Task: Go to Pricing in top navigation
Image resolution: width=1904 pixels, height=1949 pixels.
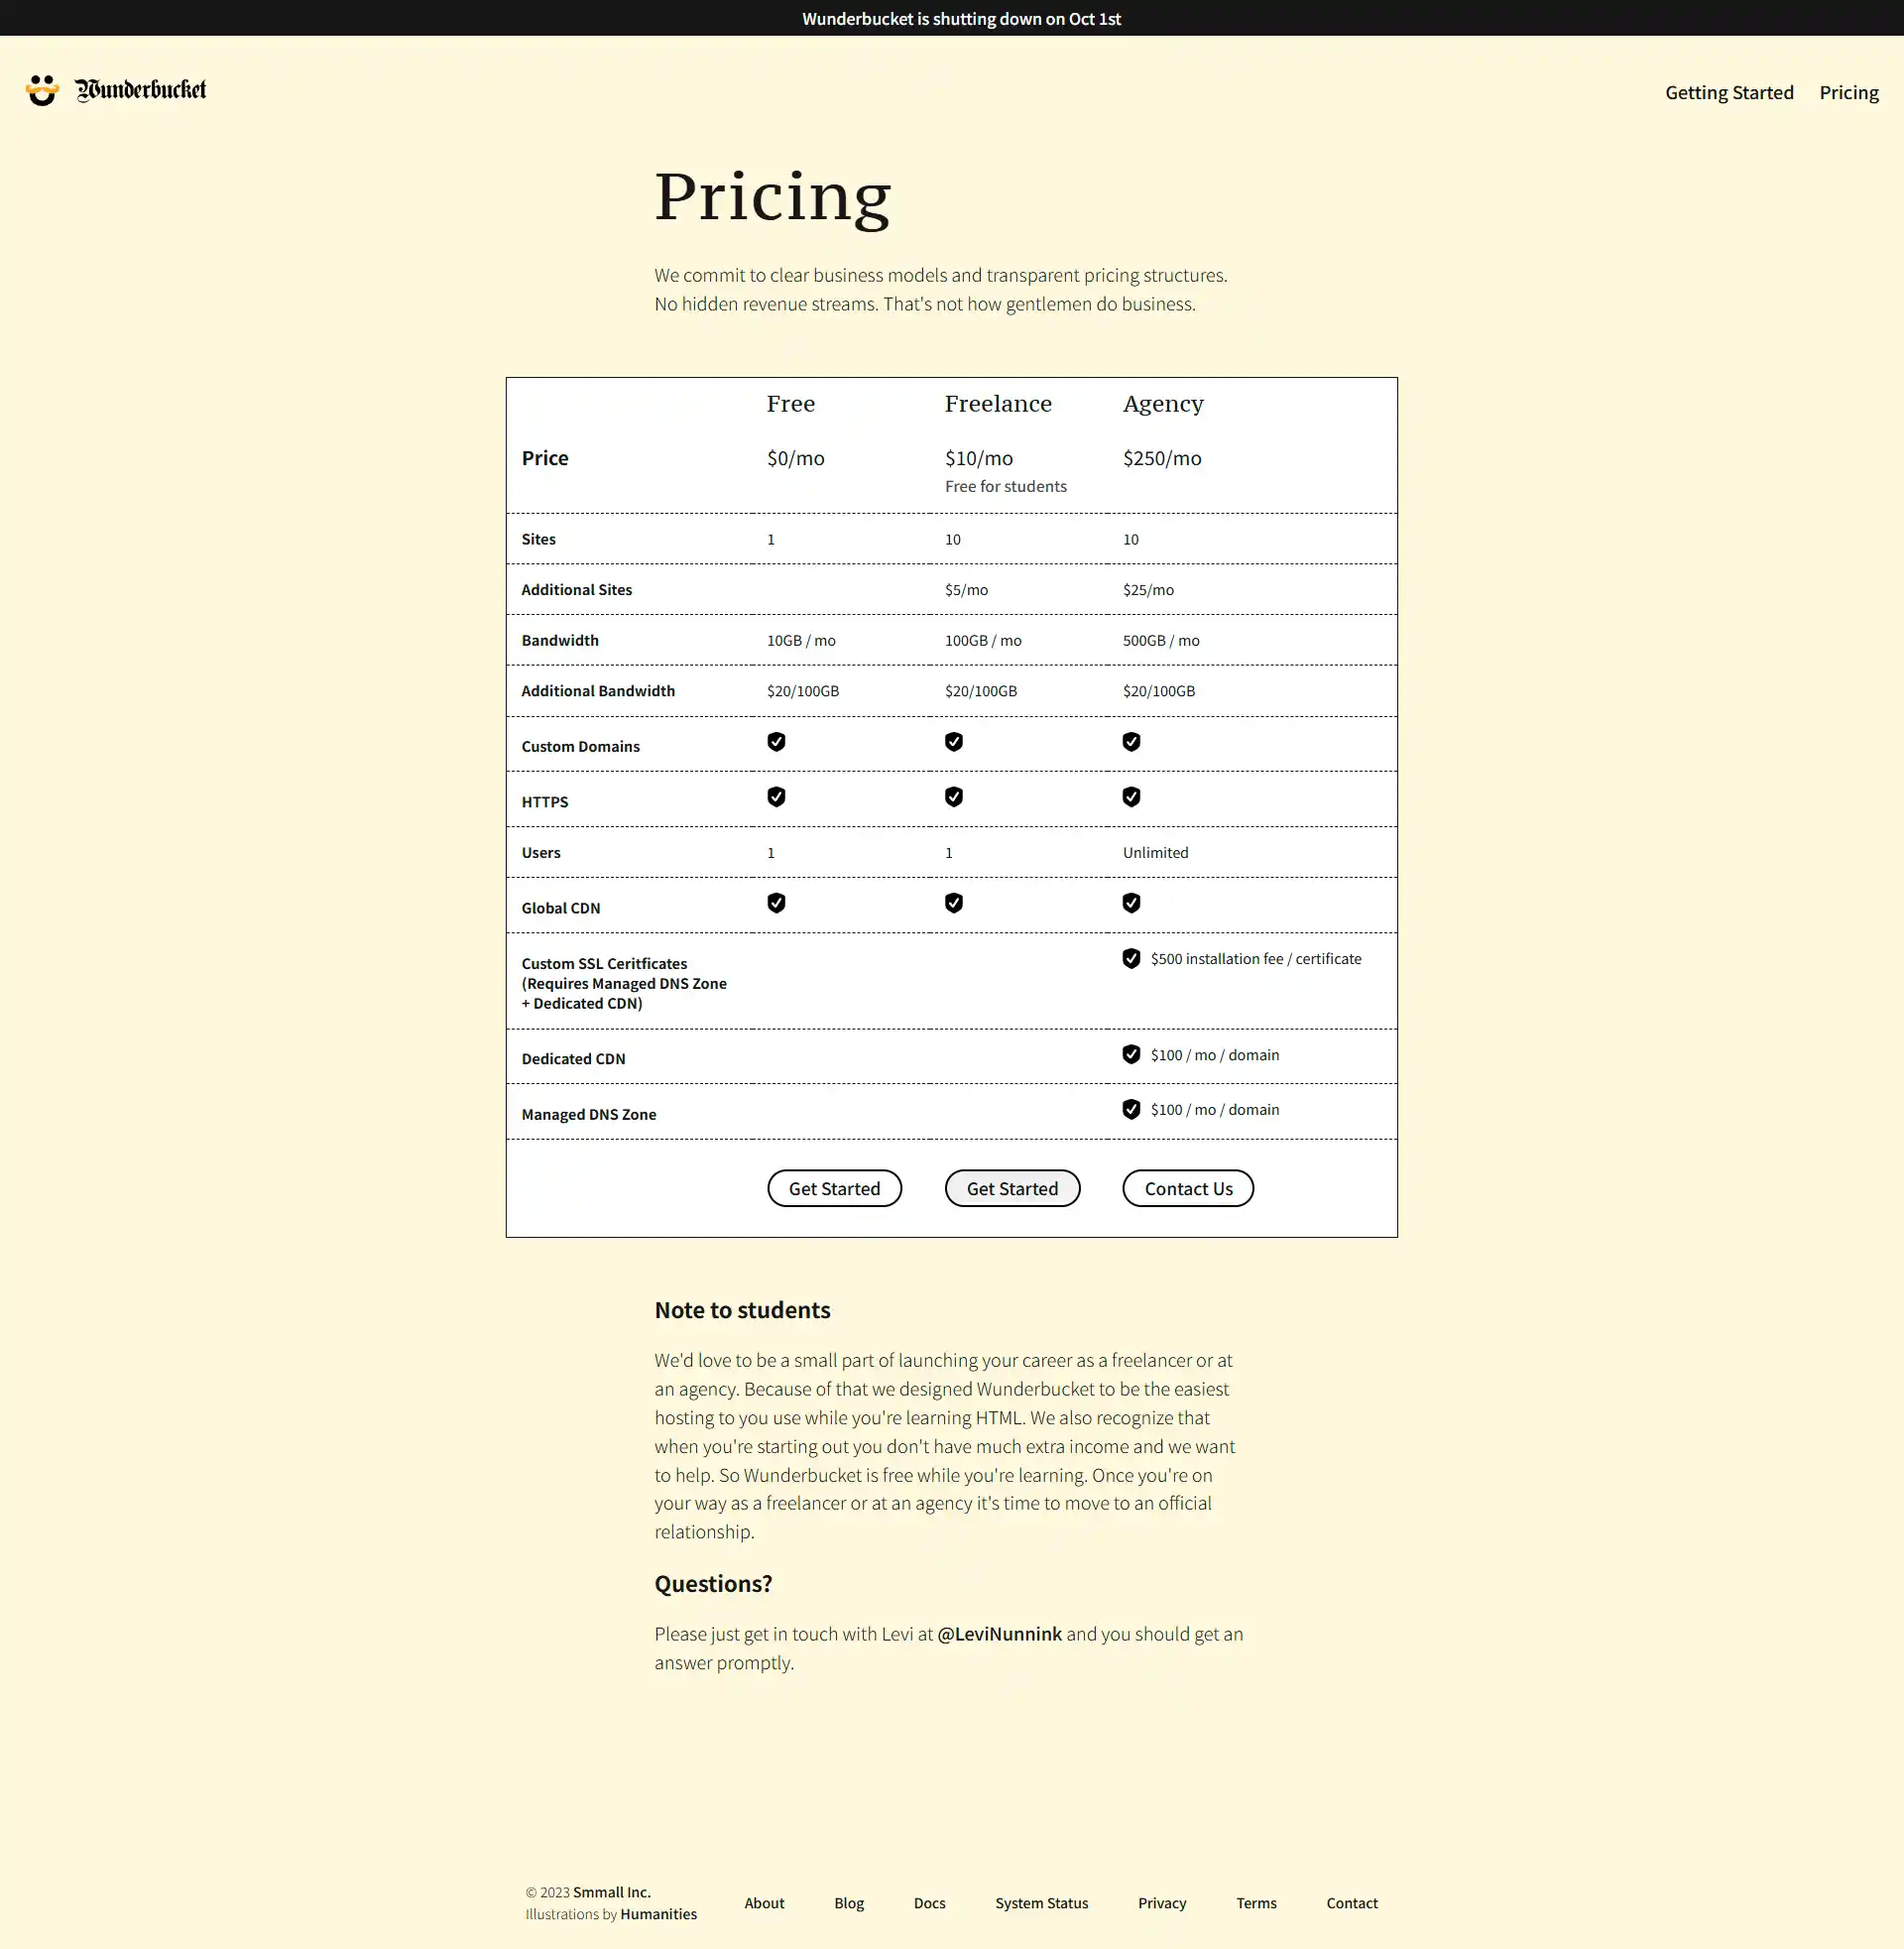Action: coord(1848,93)
